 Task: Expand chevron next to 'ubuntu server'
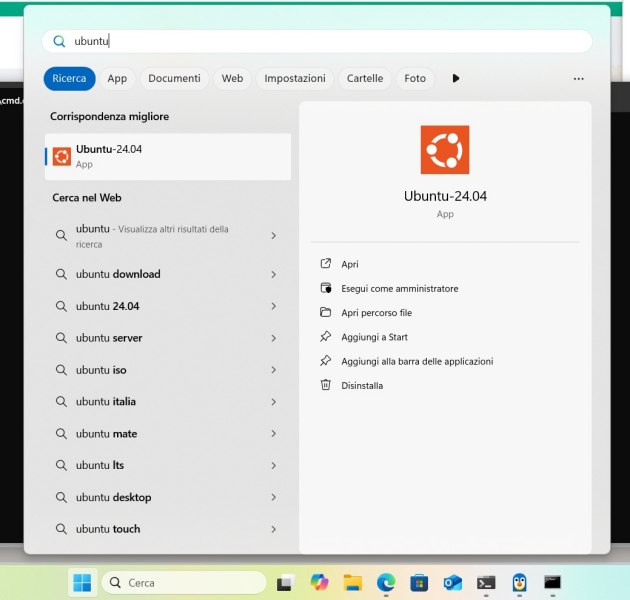tap(274, 338)
